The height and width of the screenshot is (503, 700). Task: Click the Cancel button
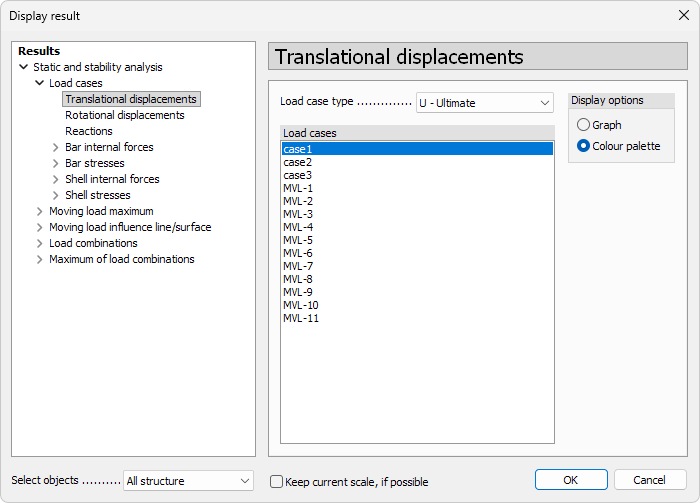pyautogui.click(x=650, y=480)
